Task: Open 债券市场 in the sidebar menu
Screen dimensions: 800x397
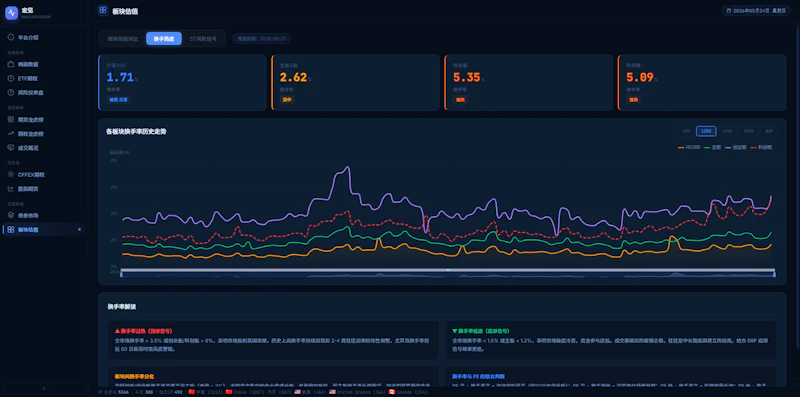Action: [44, 215]
